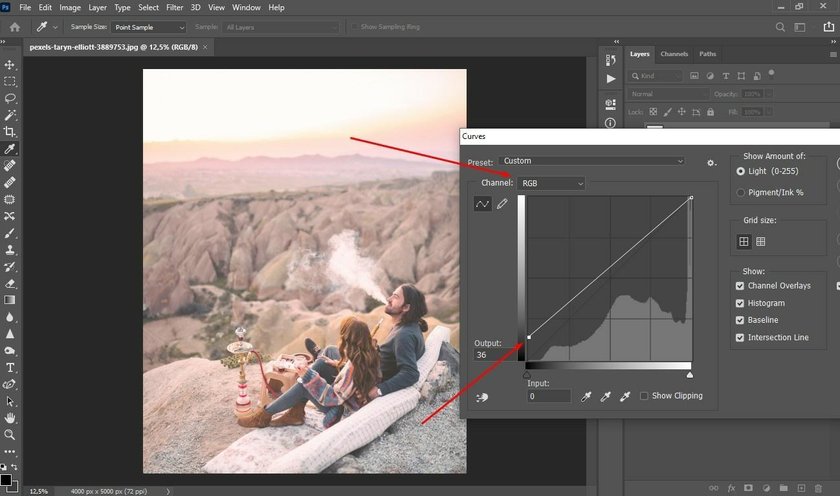The image size is (840, 496).
Task: Open the Image menu
Action: point(70,7)
